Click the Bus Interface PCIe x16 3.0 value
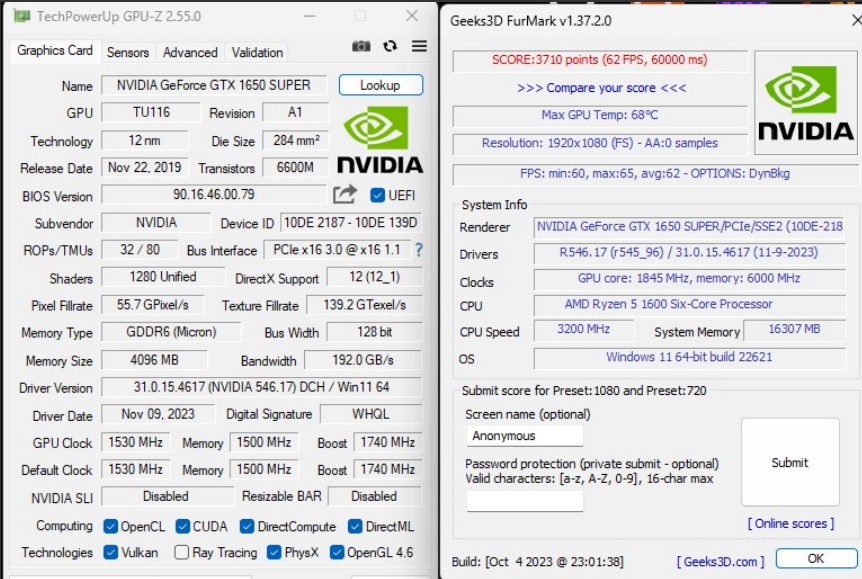The image size is (862, 579). click(337, 250)
